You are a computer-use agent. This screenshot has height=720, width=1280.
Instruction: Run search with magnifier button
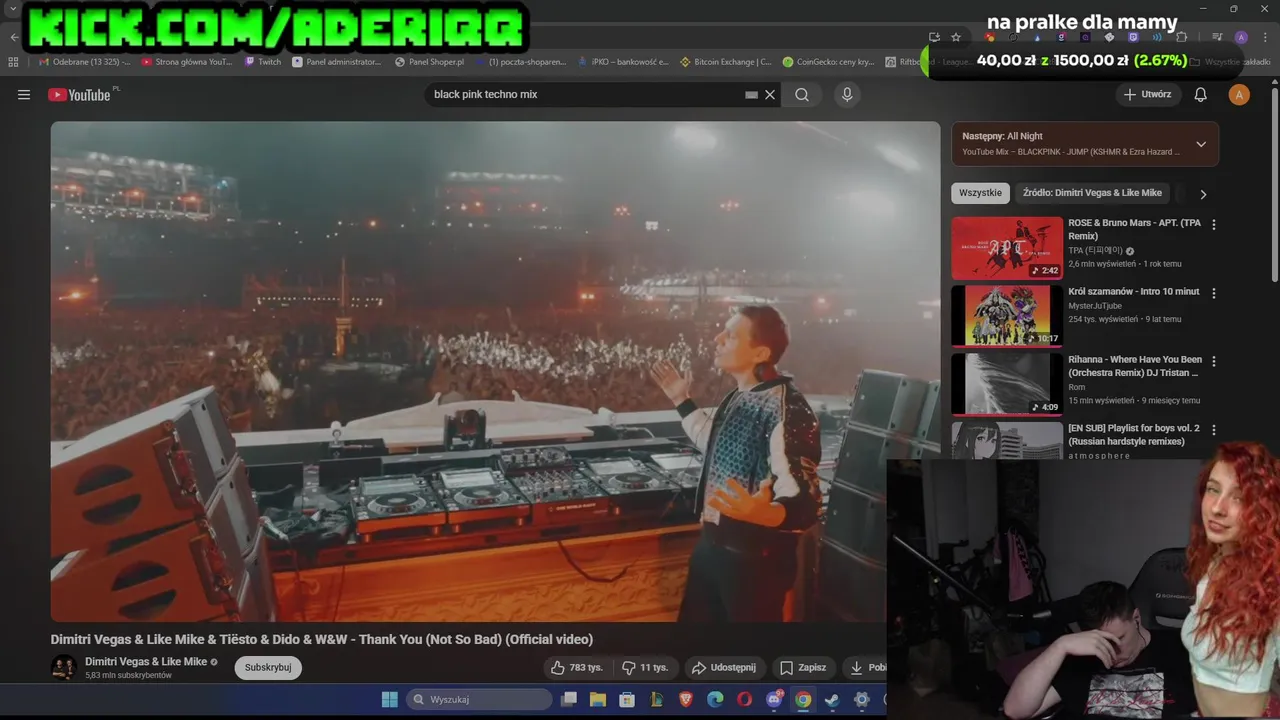click(x=802, y=95)
